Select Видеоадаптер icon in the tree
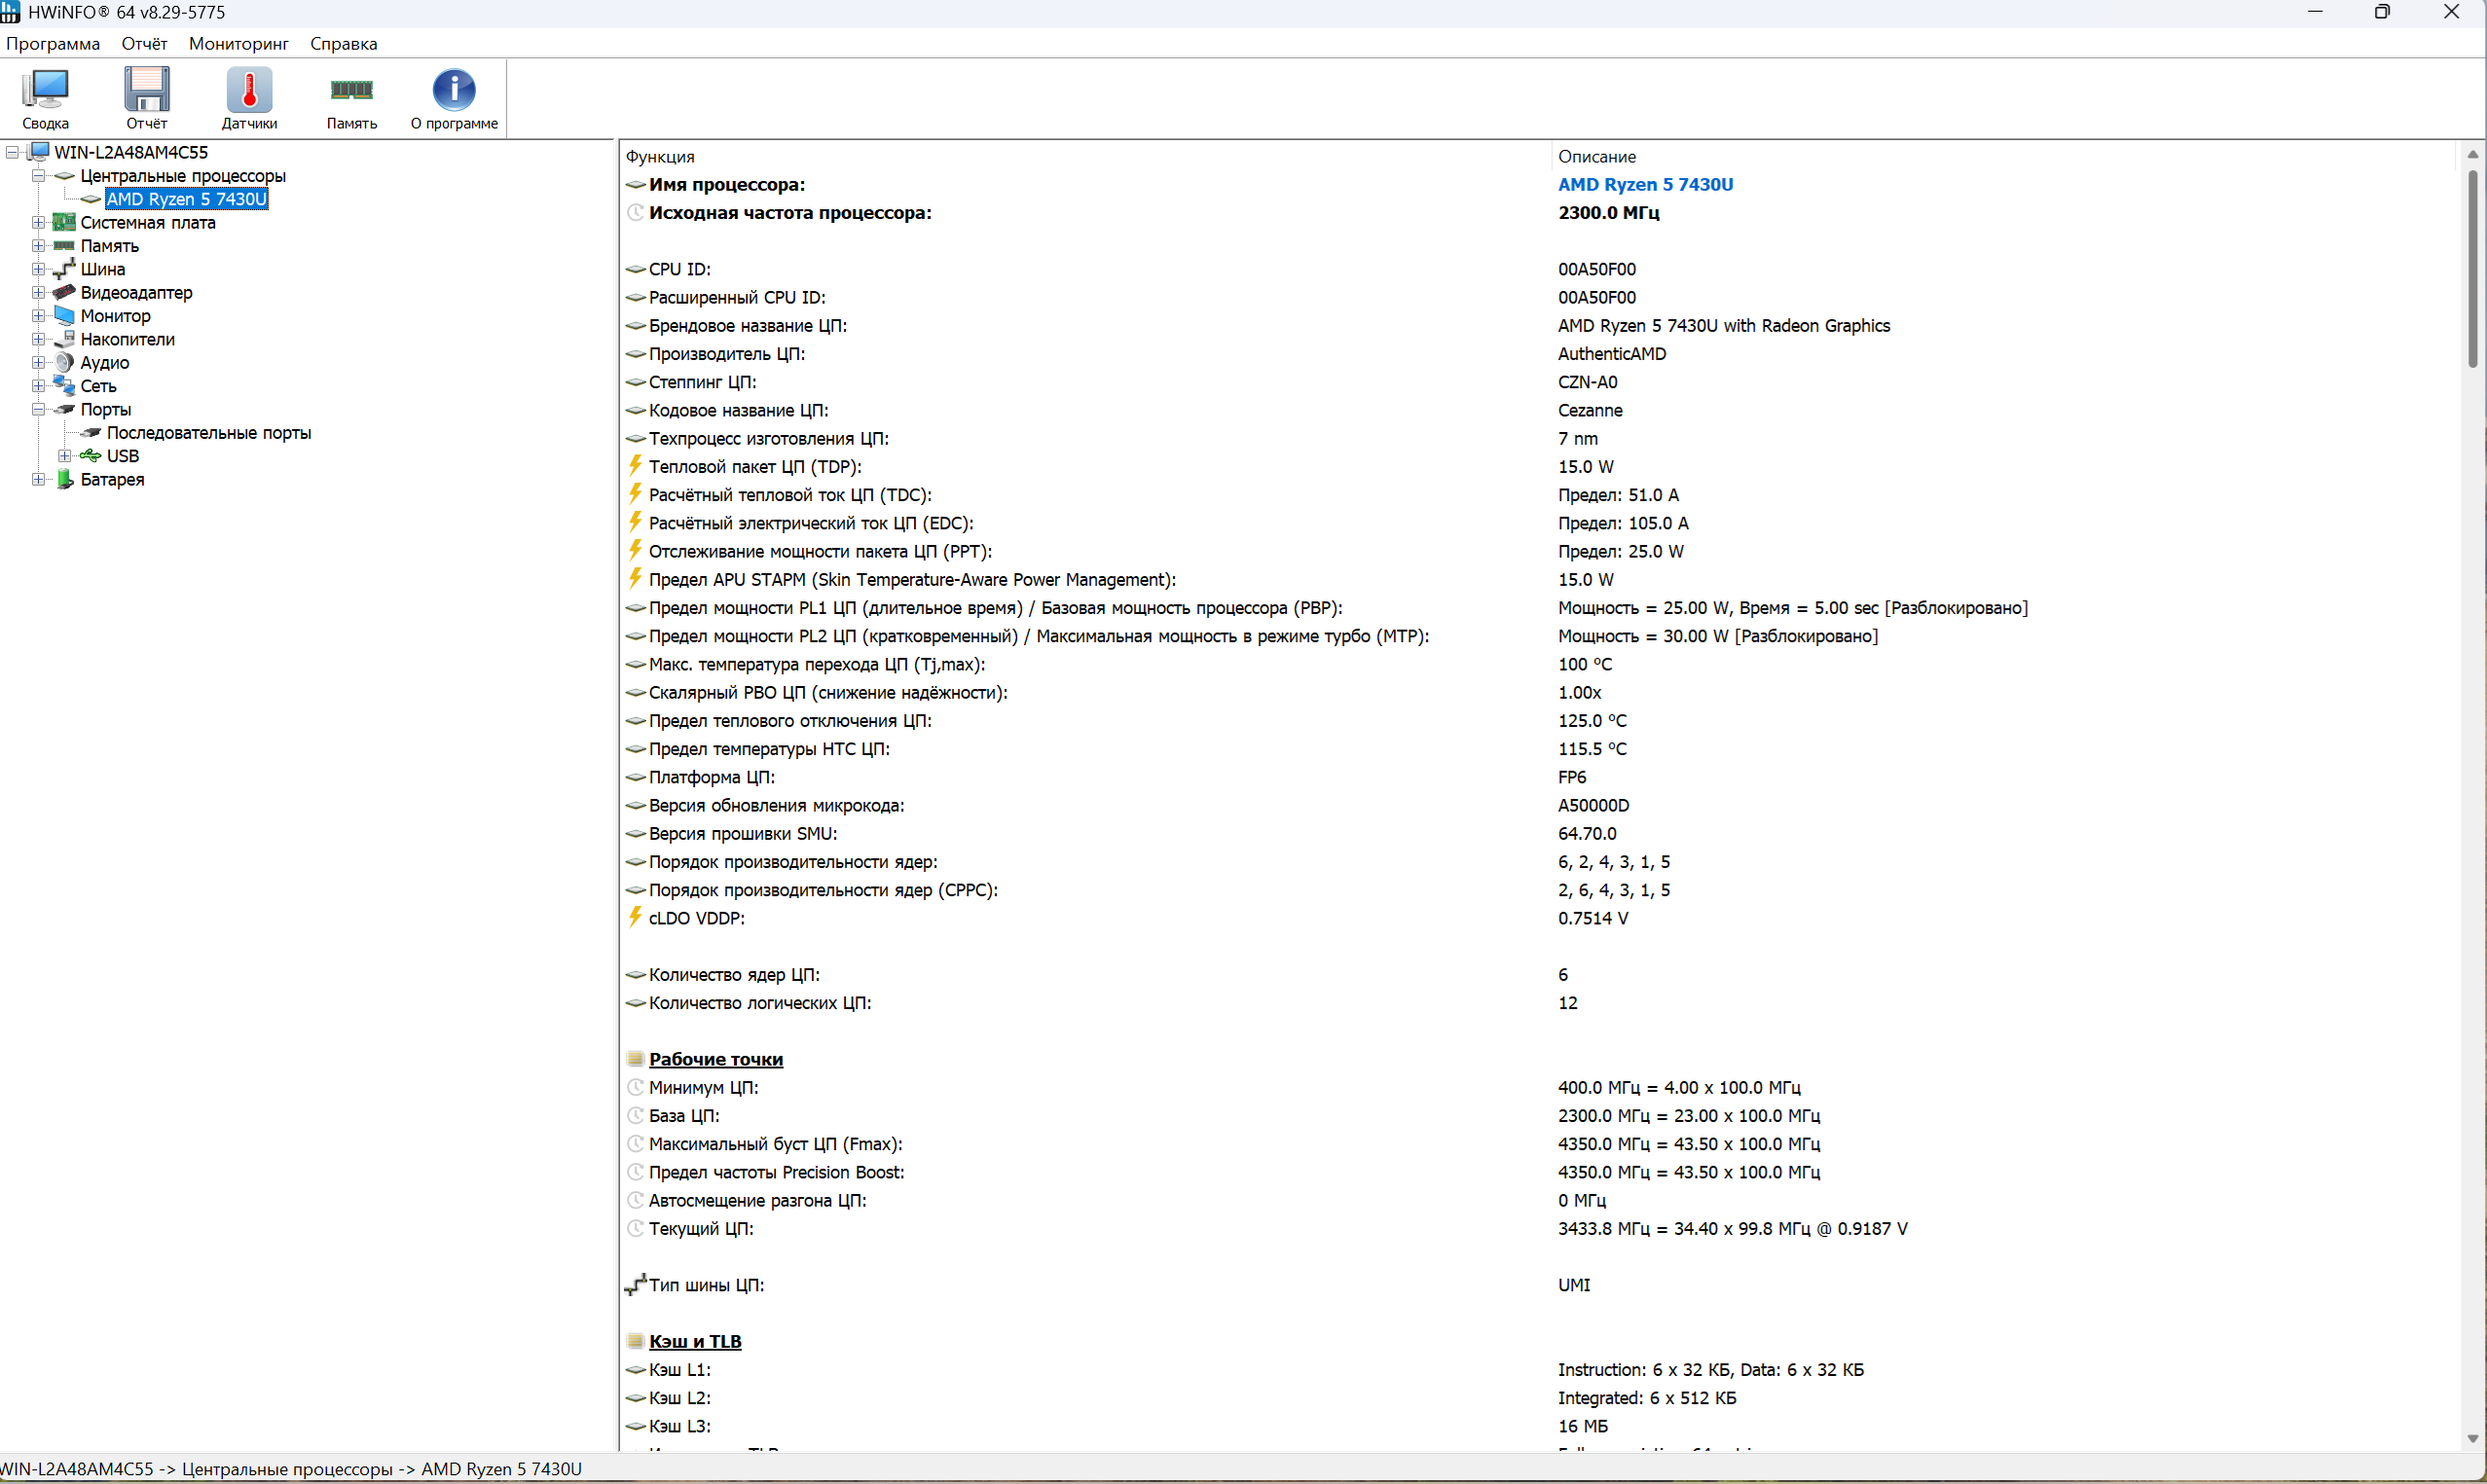The image size is (2487, 1484). pyautogui.click(x=64, y=292)
